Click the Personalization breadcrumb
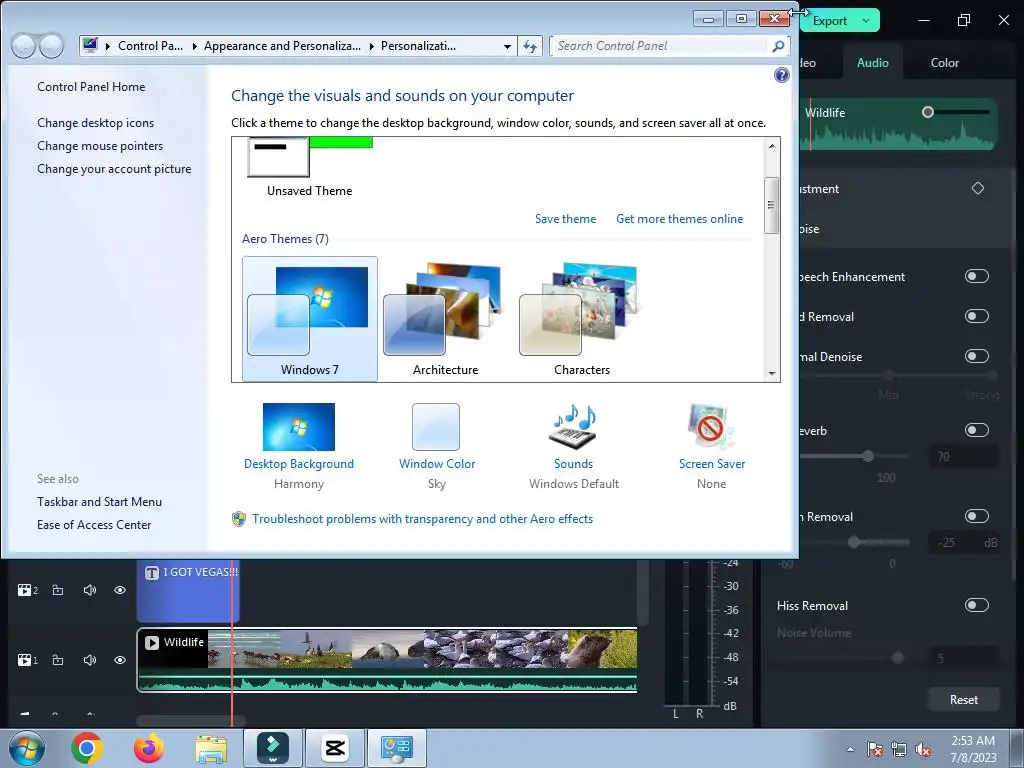This screenshot has width=1024, height=768. point(419,46)
